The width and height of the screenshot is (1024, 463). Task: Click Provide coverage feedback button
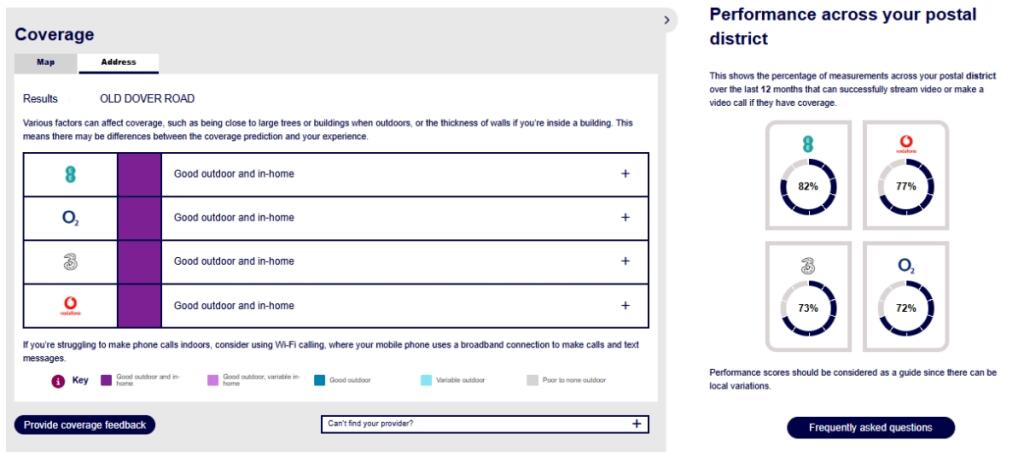pyautogui.click(x=85, y=425)
